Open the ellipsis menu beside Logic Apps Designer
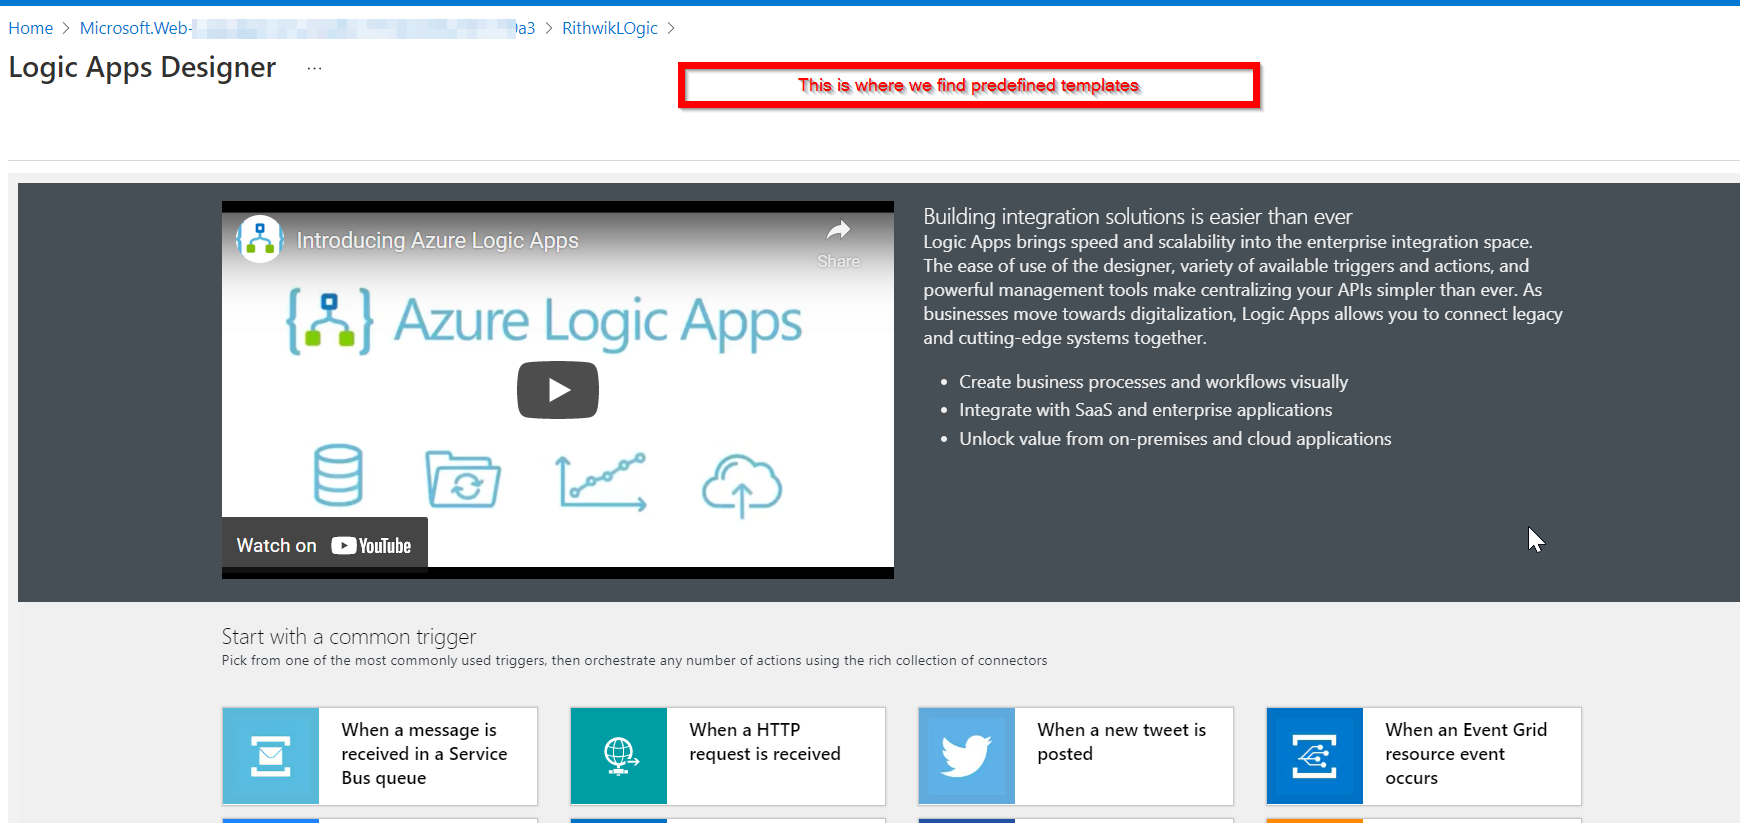Viewport: 1740px width, 823px height. [x=315, y=68]
